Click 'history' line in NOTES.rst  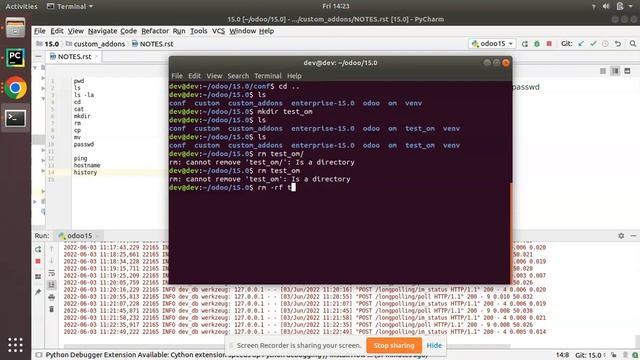pyautogui.click(x=85, y=172)
